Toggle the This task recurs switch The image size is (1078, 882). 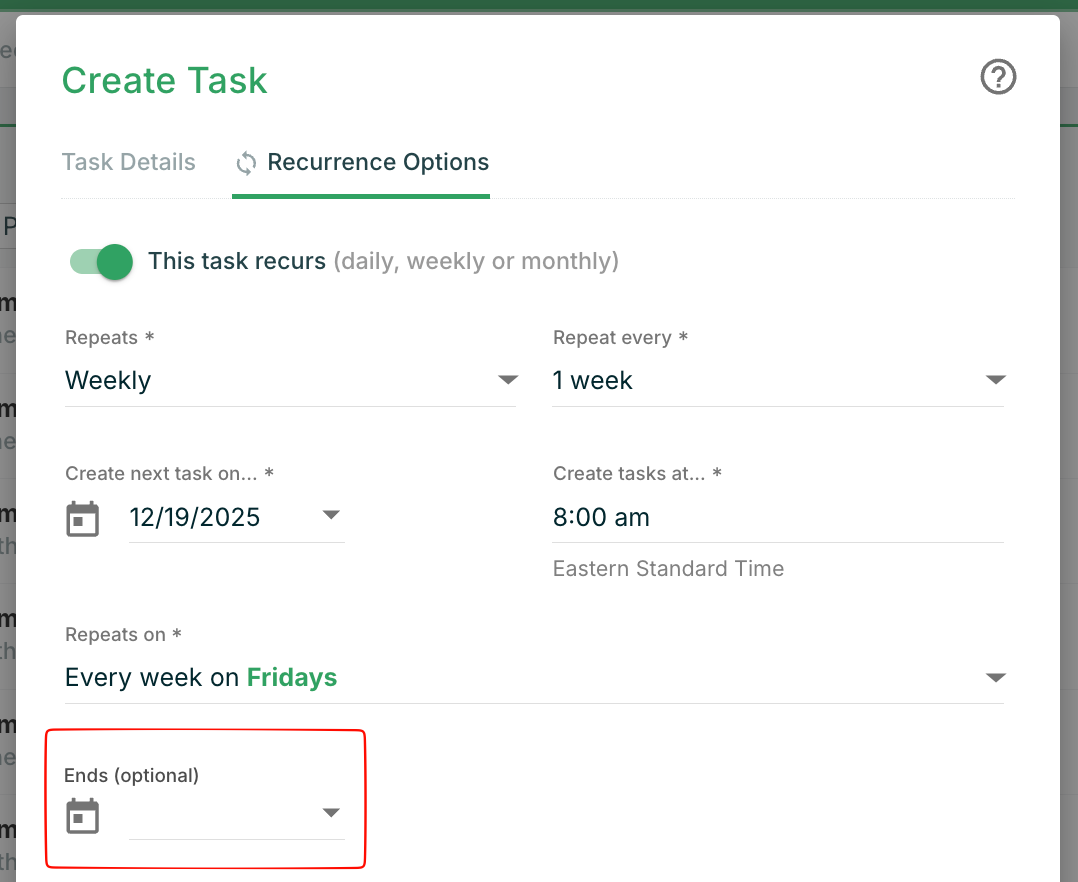tap(102, 262)
